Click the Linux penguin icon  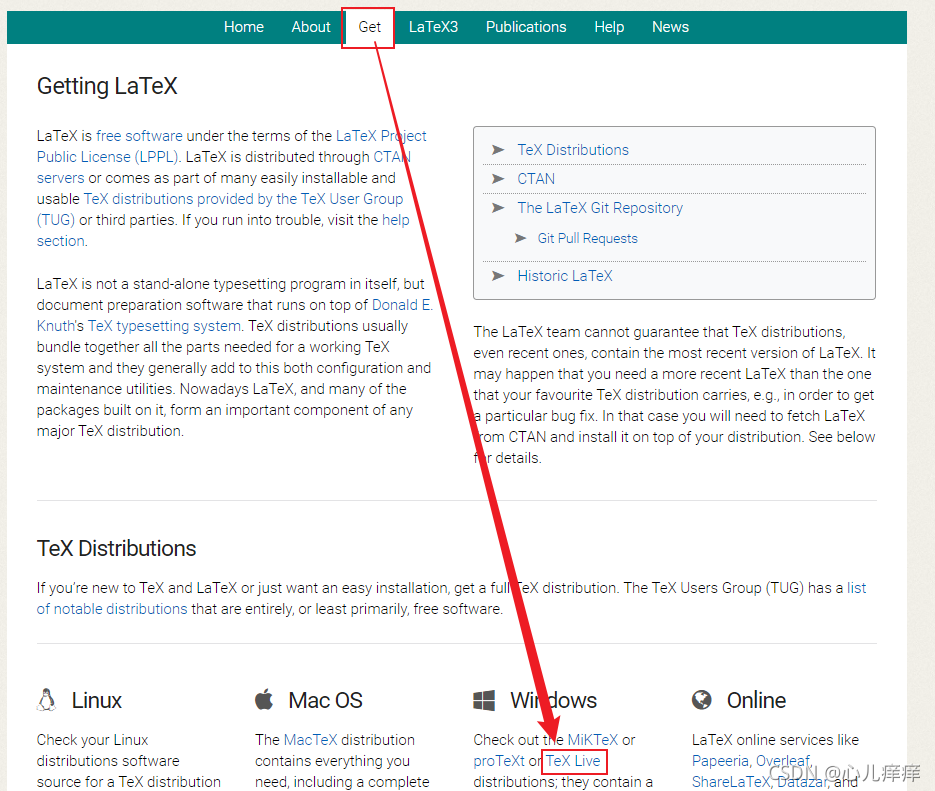click(x=47, y=700)
